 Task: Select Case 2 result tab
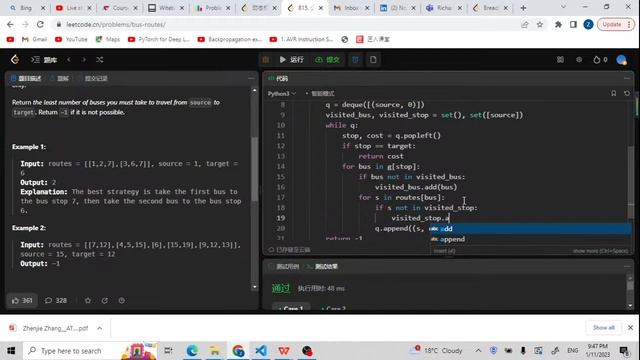coord(333,308)
